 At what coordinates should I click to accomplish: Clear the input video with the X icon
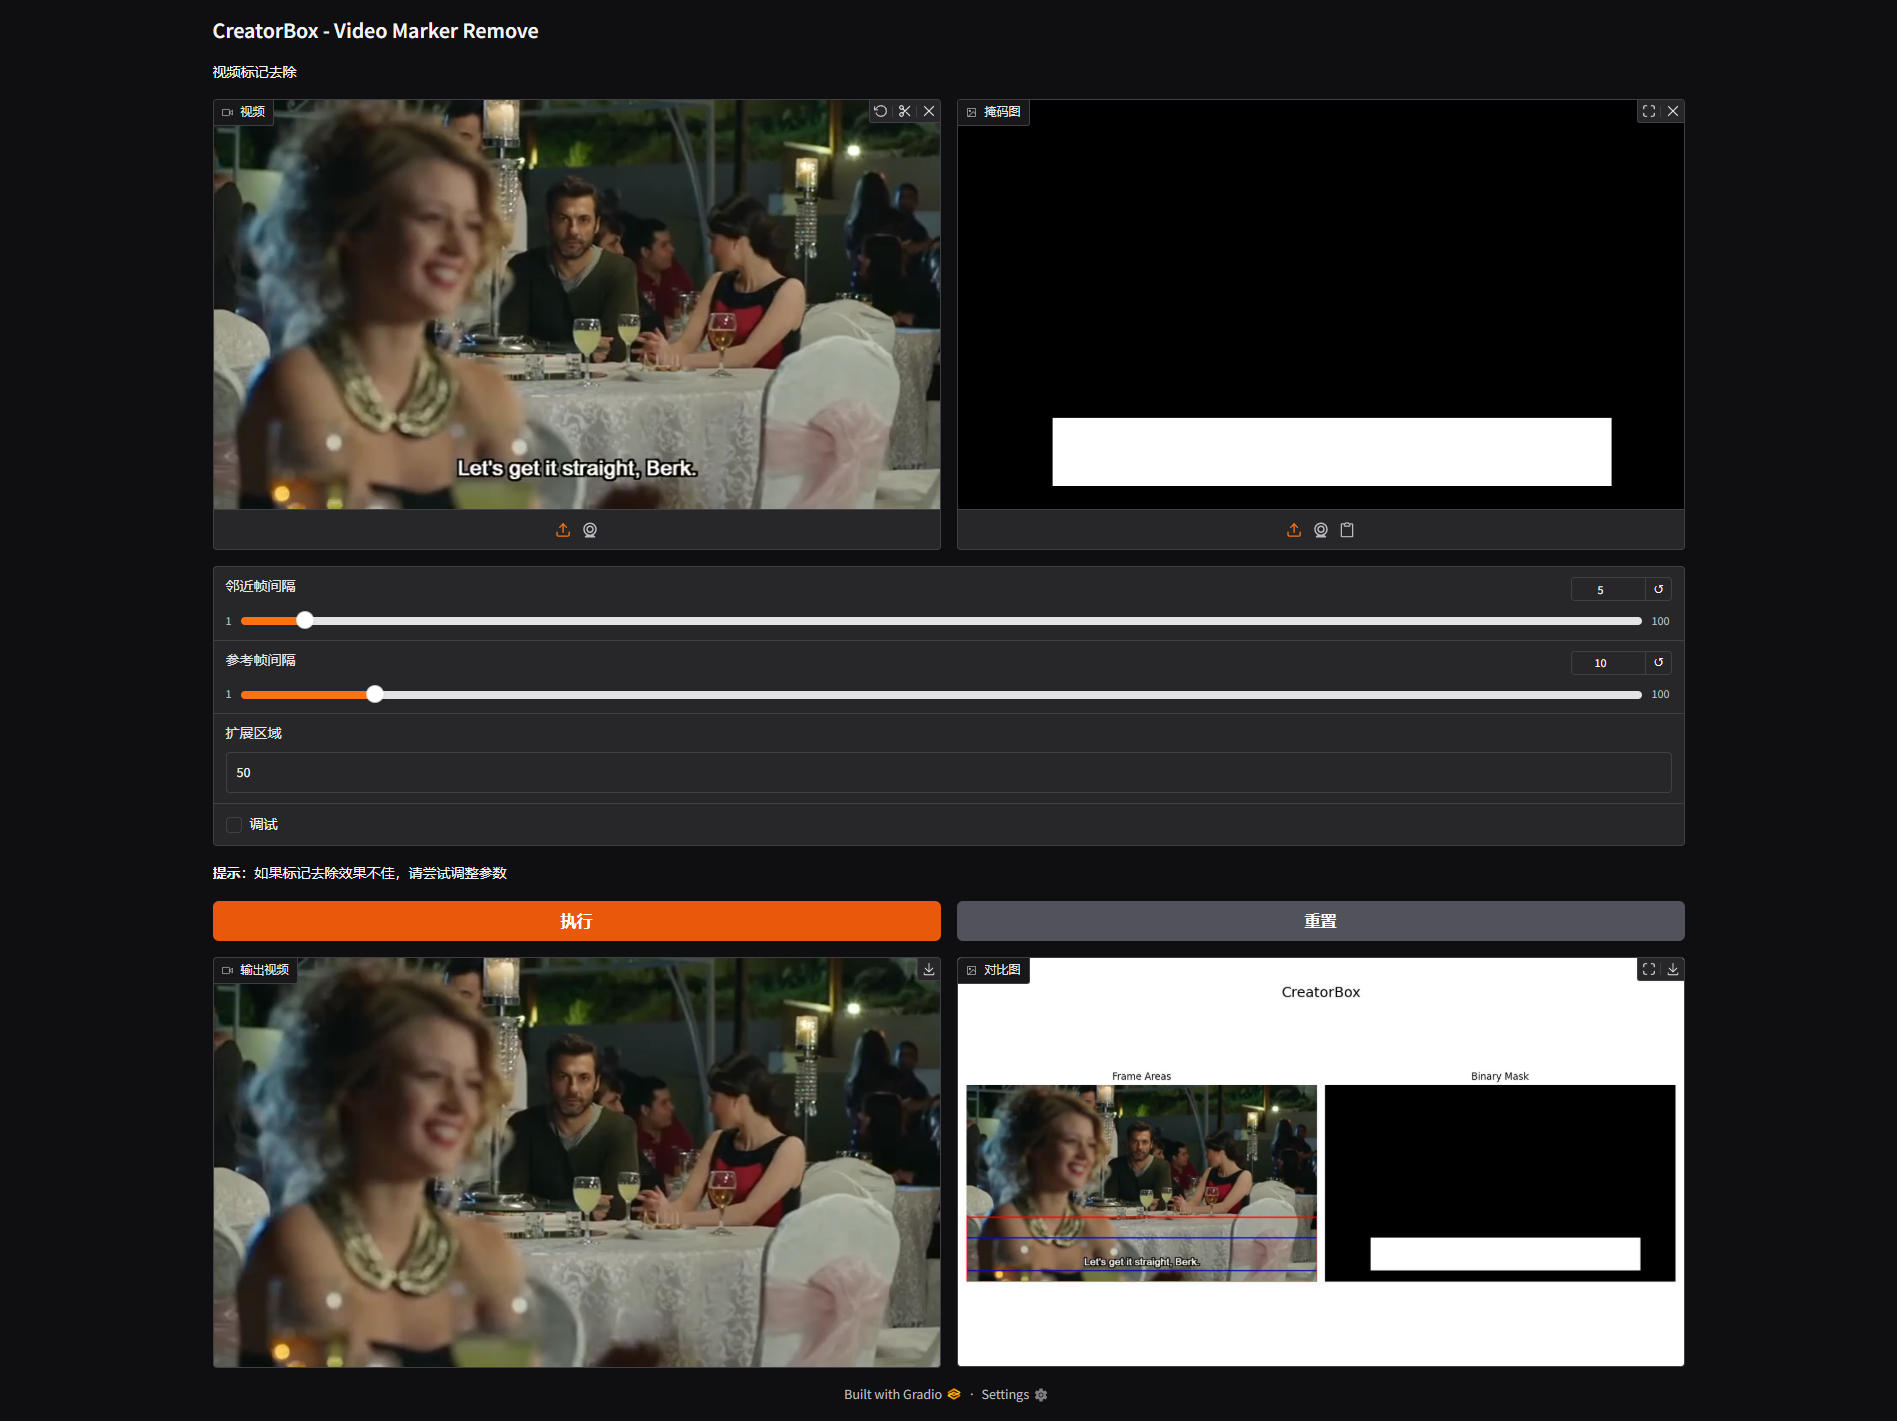929,111
